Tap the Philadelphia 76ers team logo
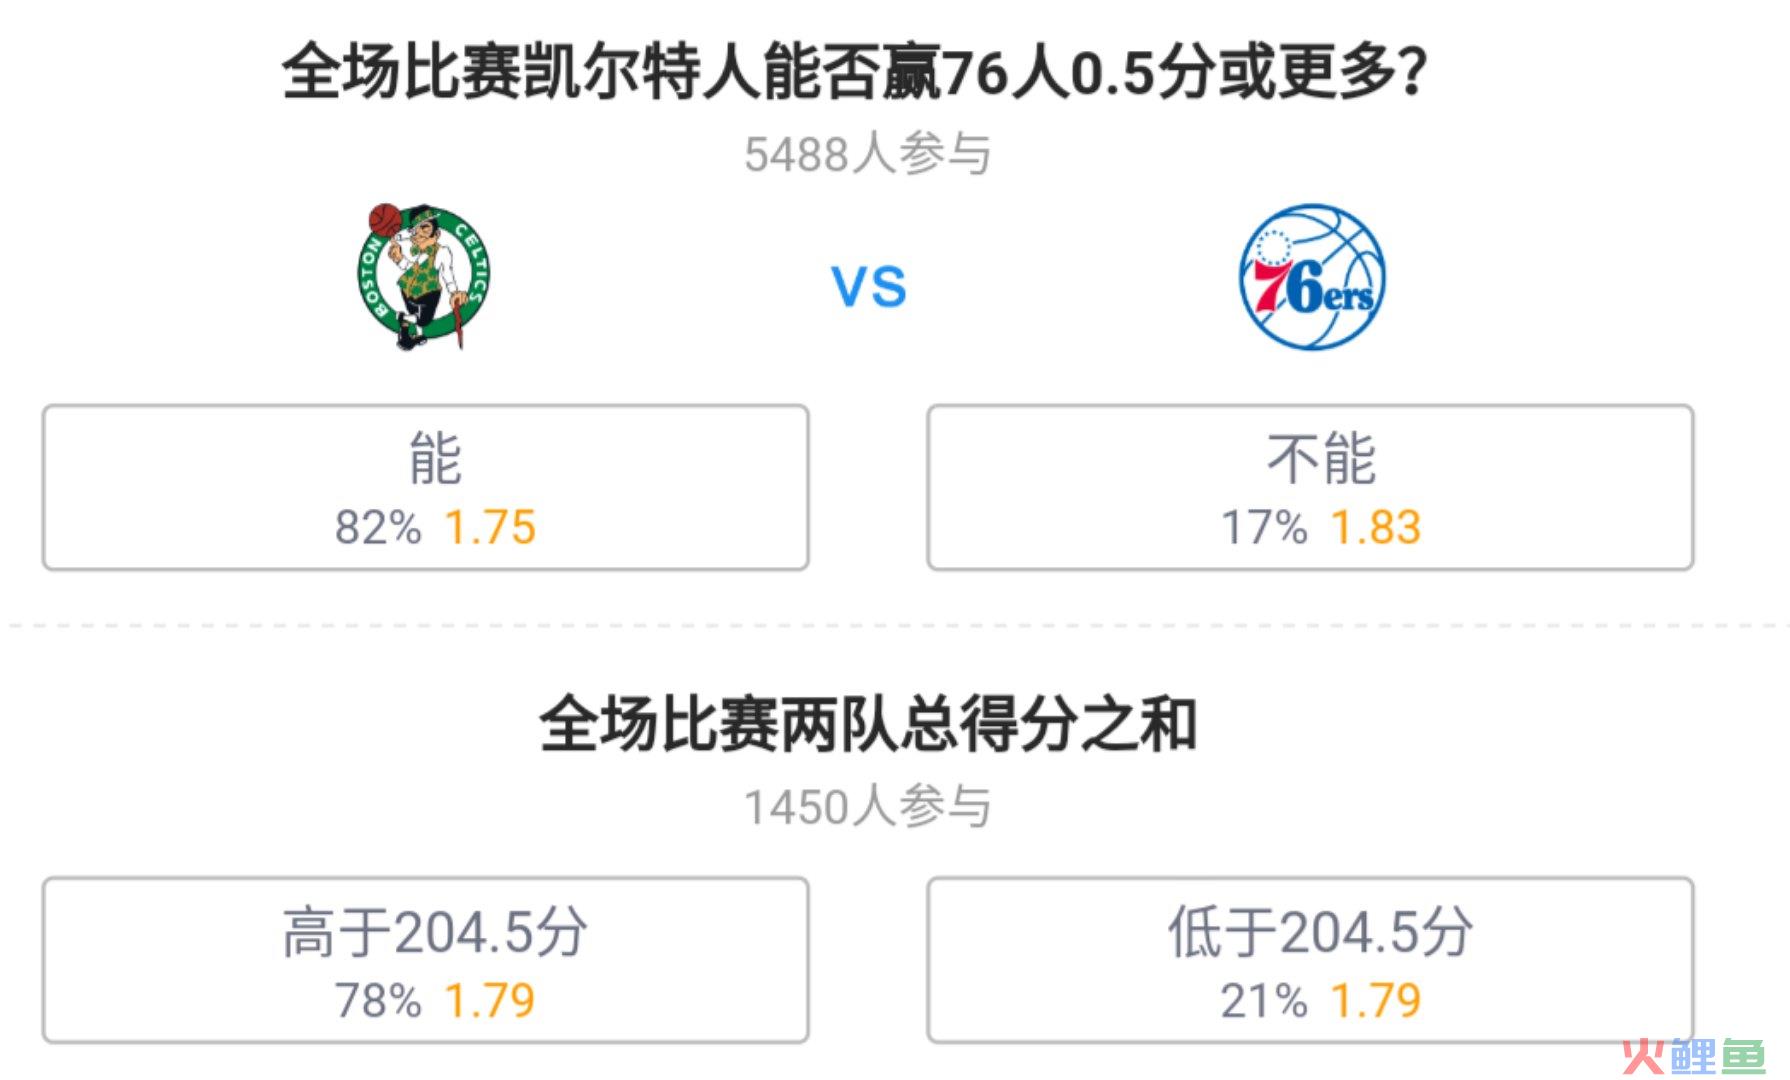This screenshot has height=1080, width=1790. tap(1312, 277)
